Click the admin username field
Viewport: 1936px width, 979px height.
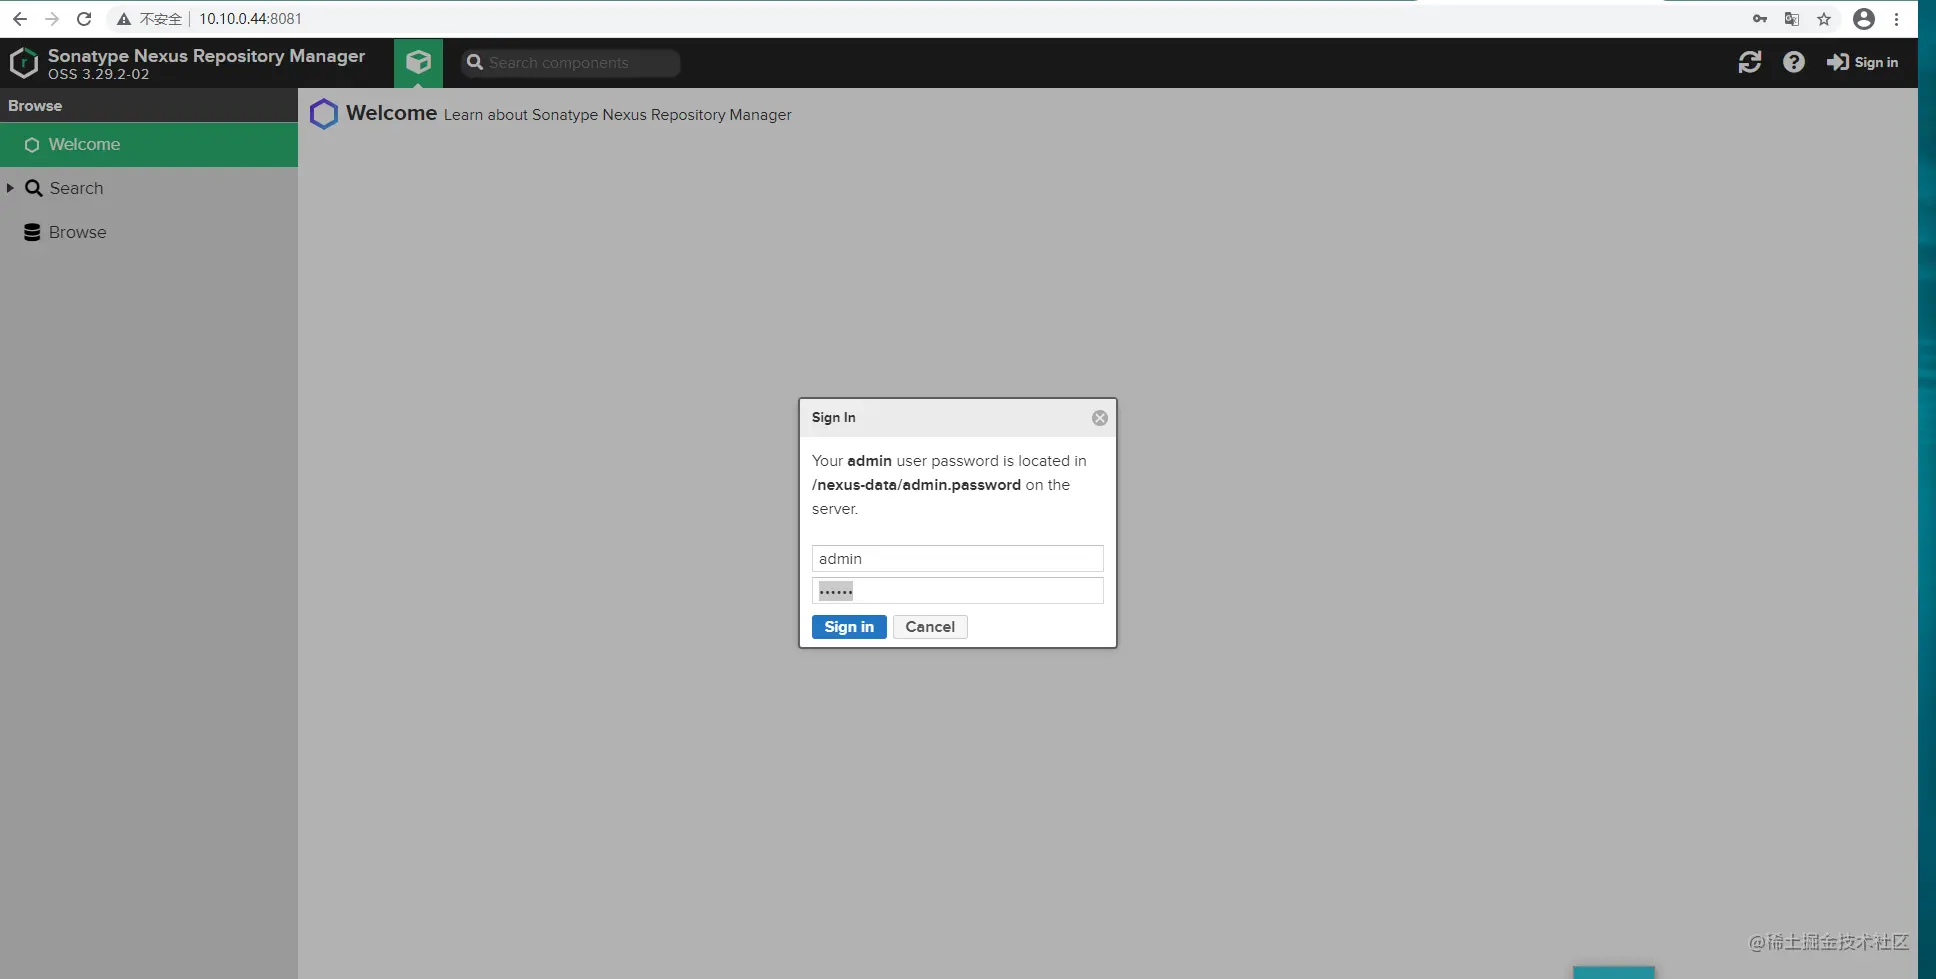[x=958, y=558]
